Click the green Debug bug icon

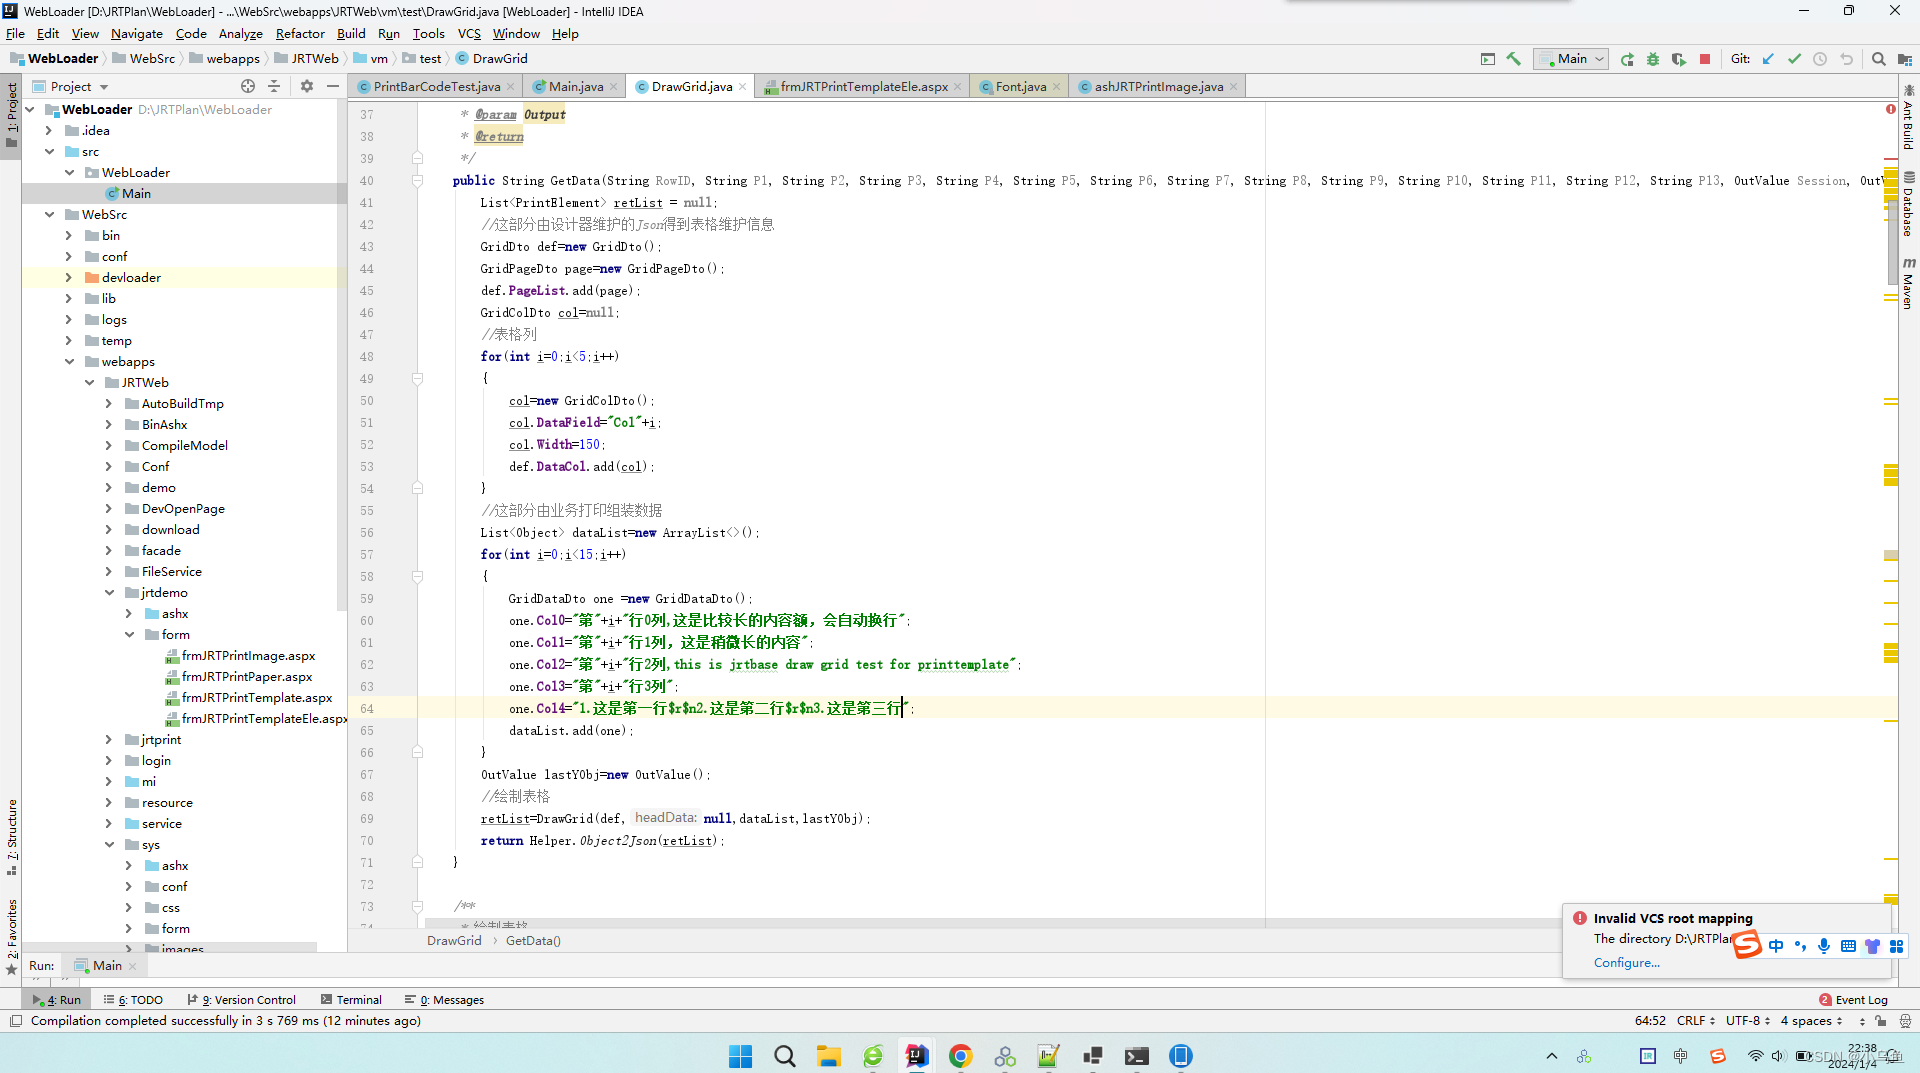coord(1653,59)
